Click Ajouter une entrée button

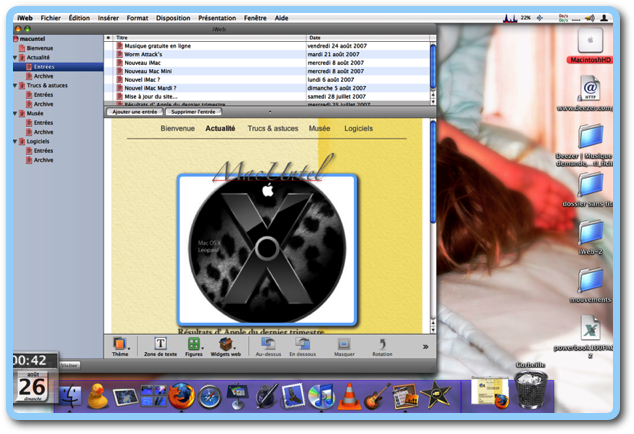coord(135,112)
